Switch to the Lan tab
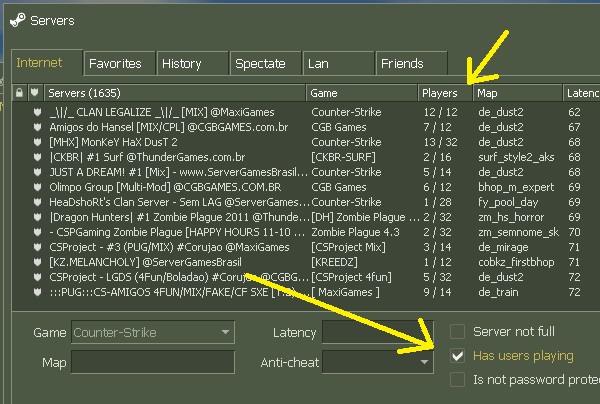This screenshot has width=600, height=404. tap(339, 64)
